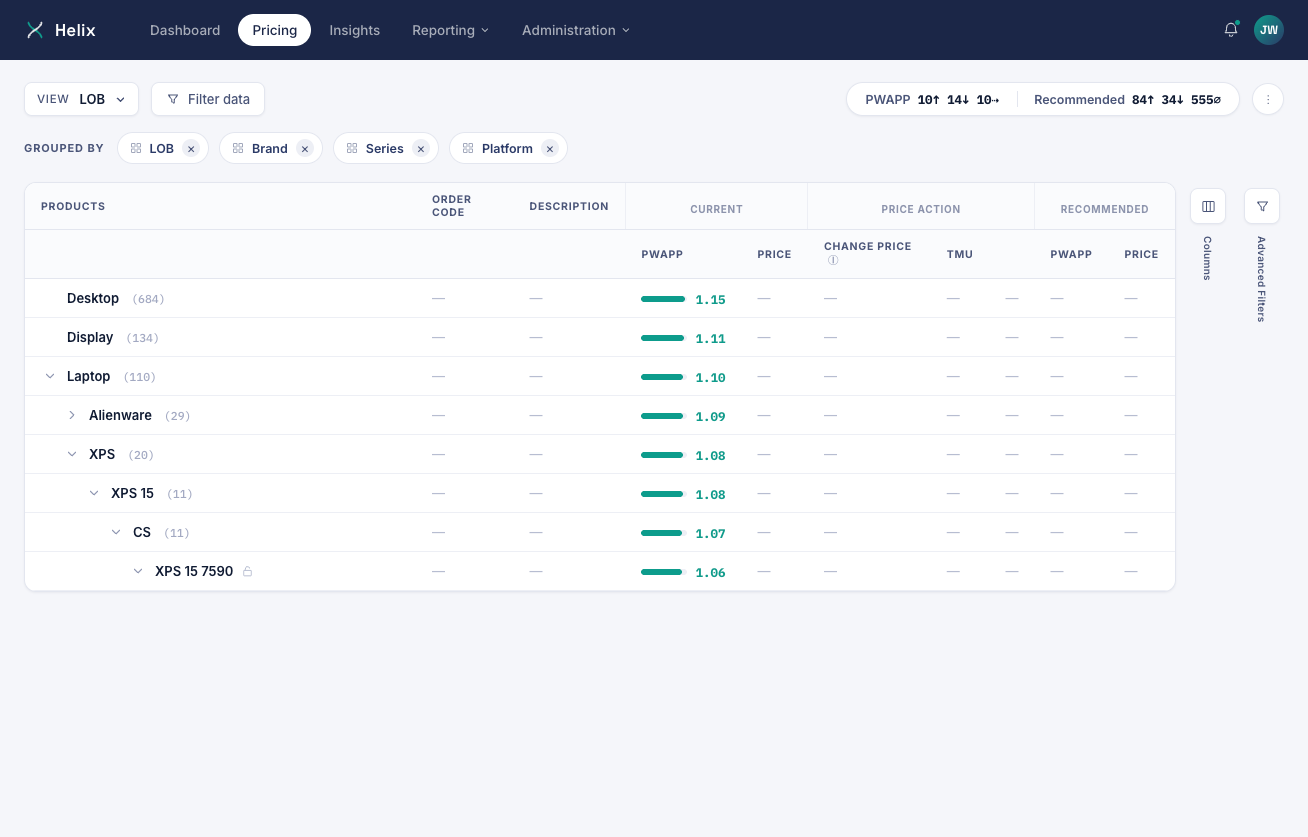Collapse the XPS 15 7590 row chevron
Viewport: 1308px width, 837px height.
point(138,572)
